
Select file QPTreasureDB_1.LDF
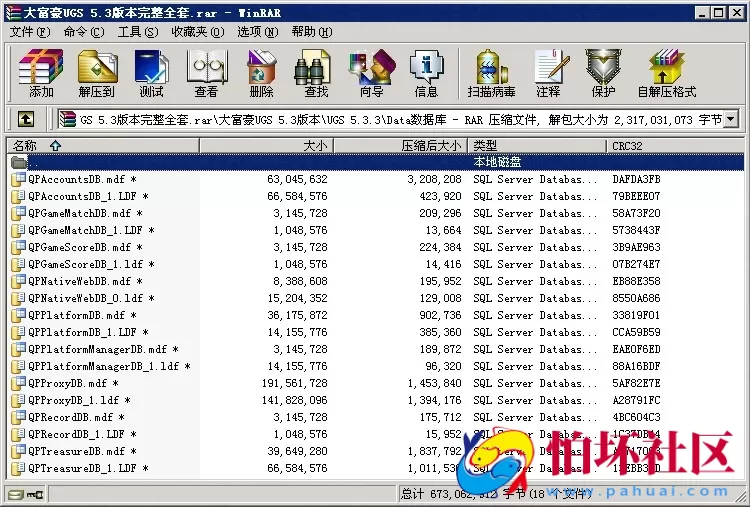[88, 468]
